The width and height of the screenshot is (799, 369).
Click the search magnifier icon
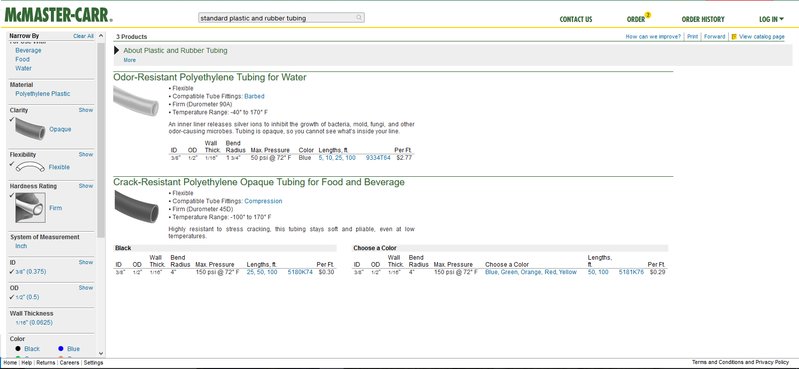[359, 18]
